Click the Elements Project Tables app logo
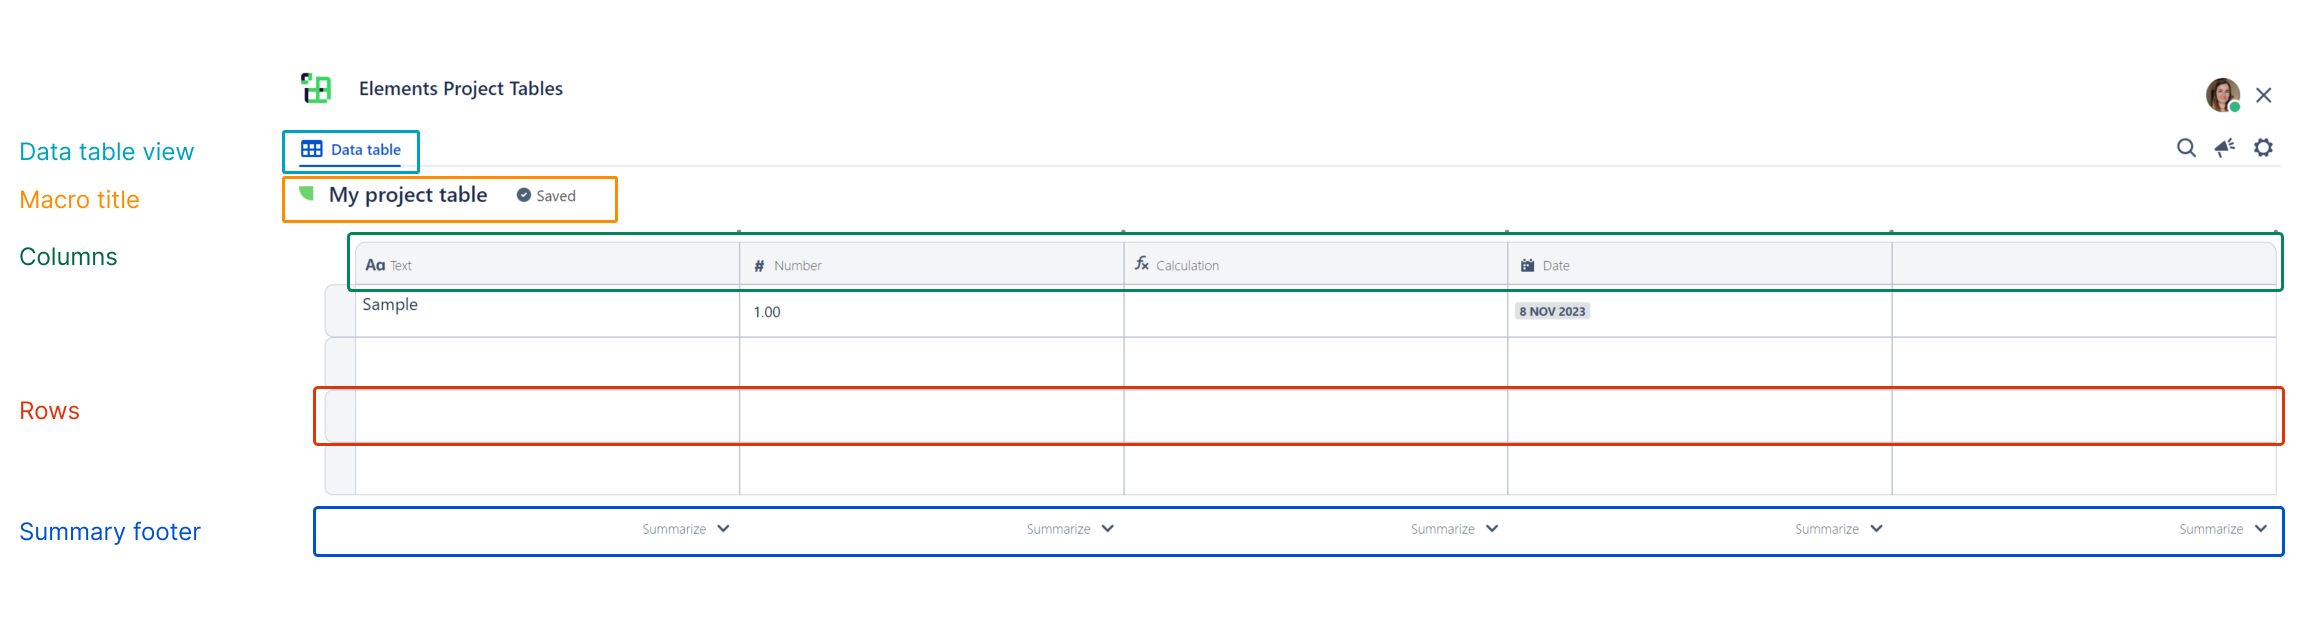 (315, 88)
